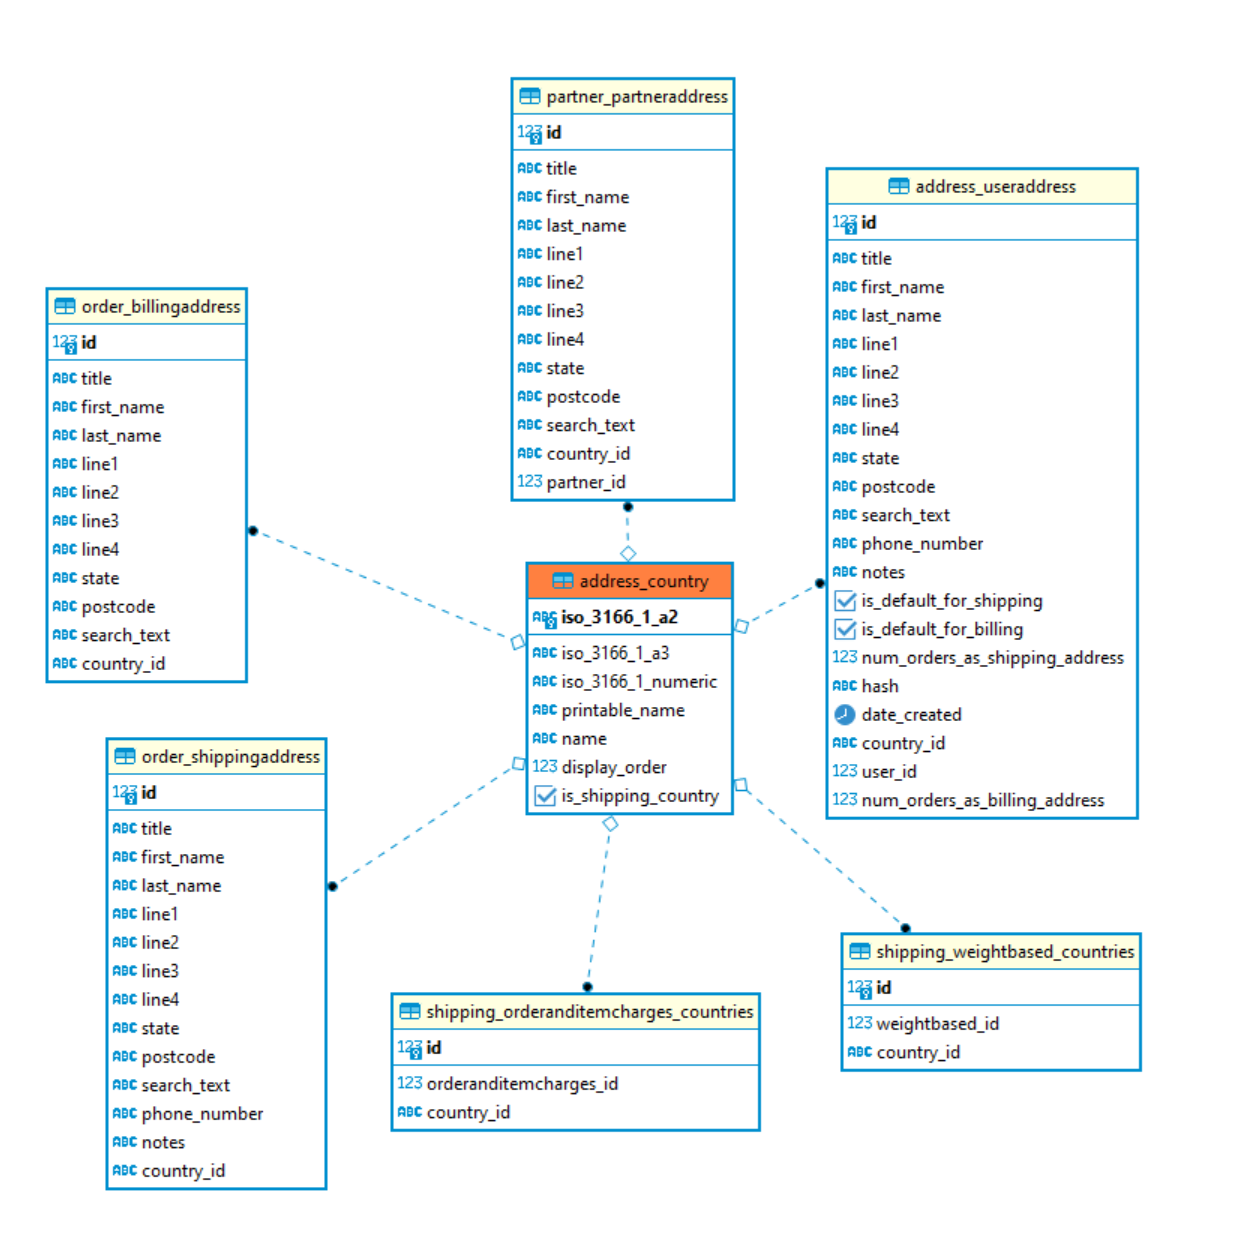Click the is_shipping_country checkbox icon
The width and height of the screenshot is (1238, 1249).
[x=545, y=796]
